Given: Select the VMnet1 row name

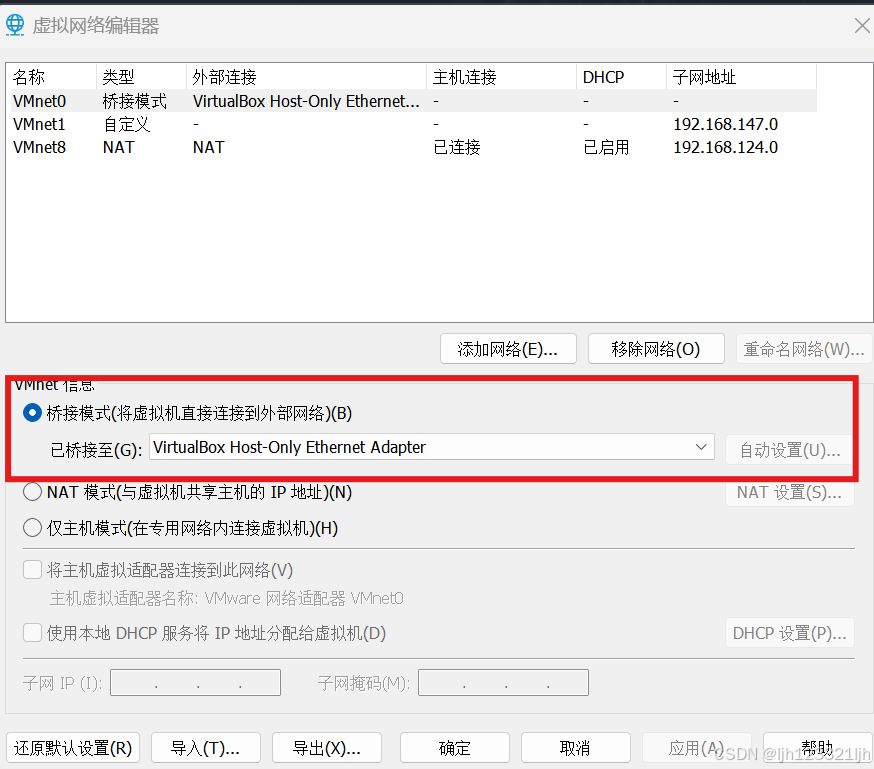Looking at the screenshot, I should [x=39, y=124].
